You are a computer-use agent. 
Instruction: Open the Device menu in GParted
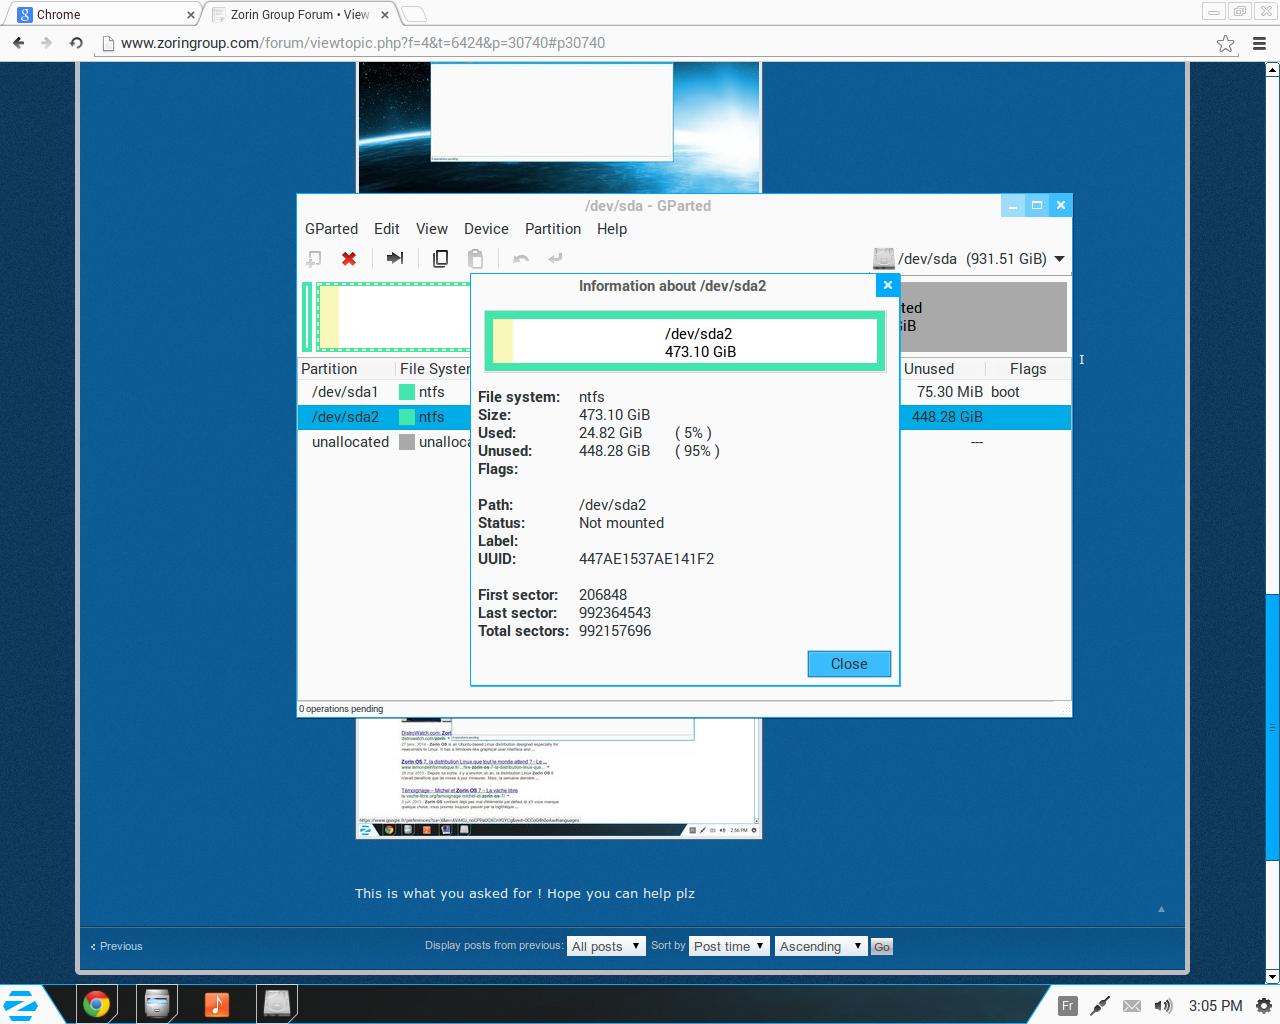(486, 229)
